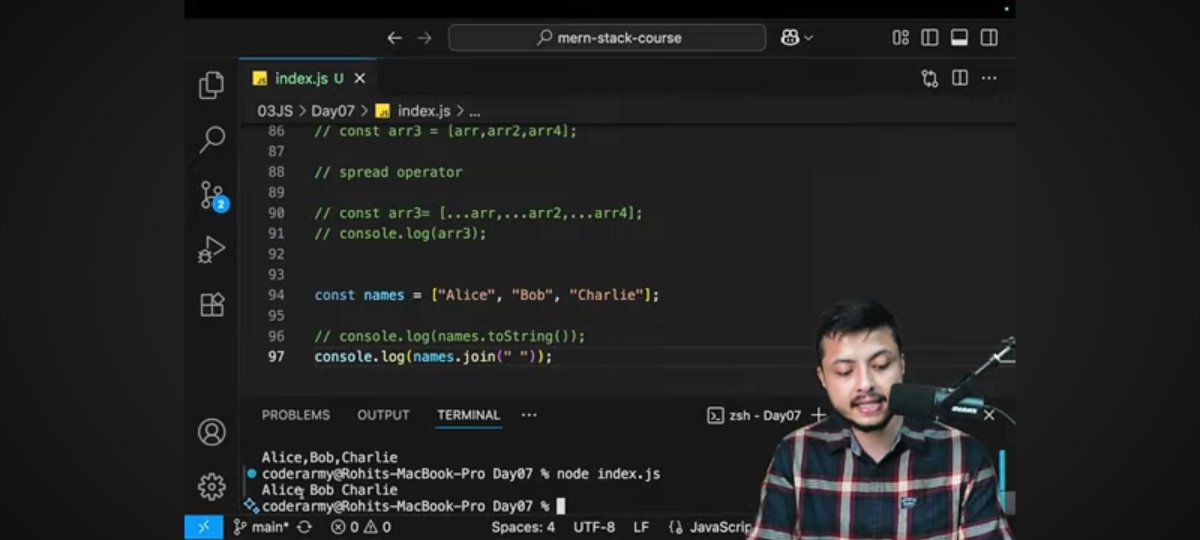The width and height of the screenshot is (1200, 540).
Task: Select the zsh - Day07 terminal
Action: pos(754,415)
